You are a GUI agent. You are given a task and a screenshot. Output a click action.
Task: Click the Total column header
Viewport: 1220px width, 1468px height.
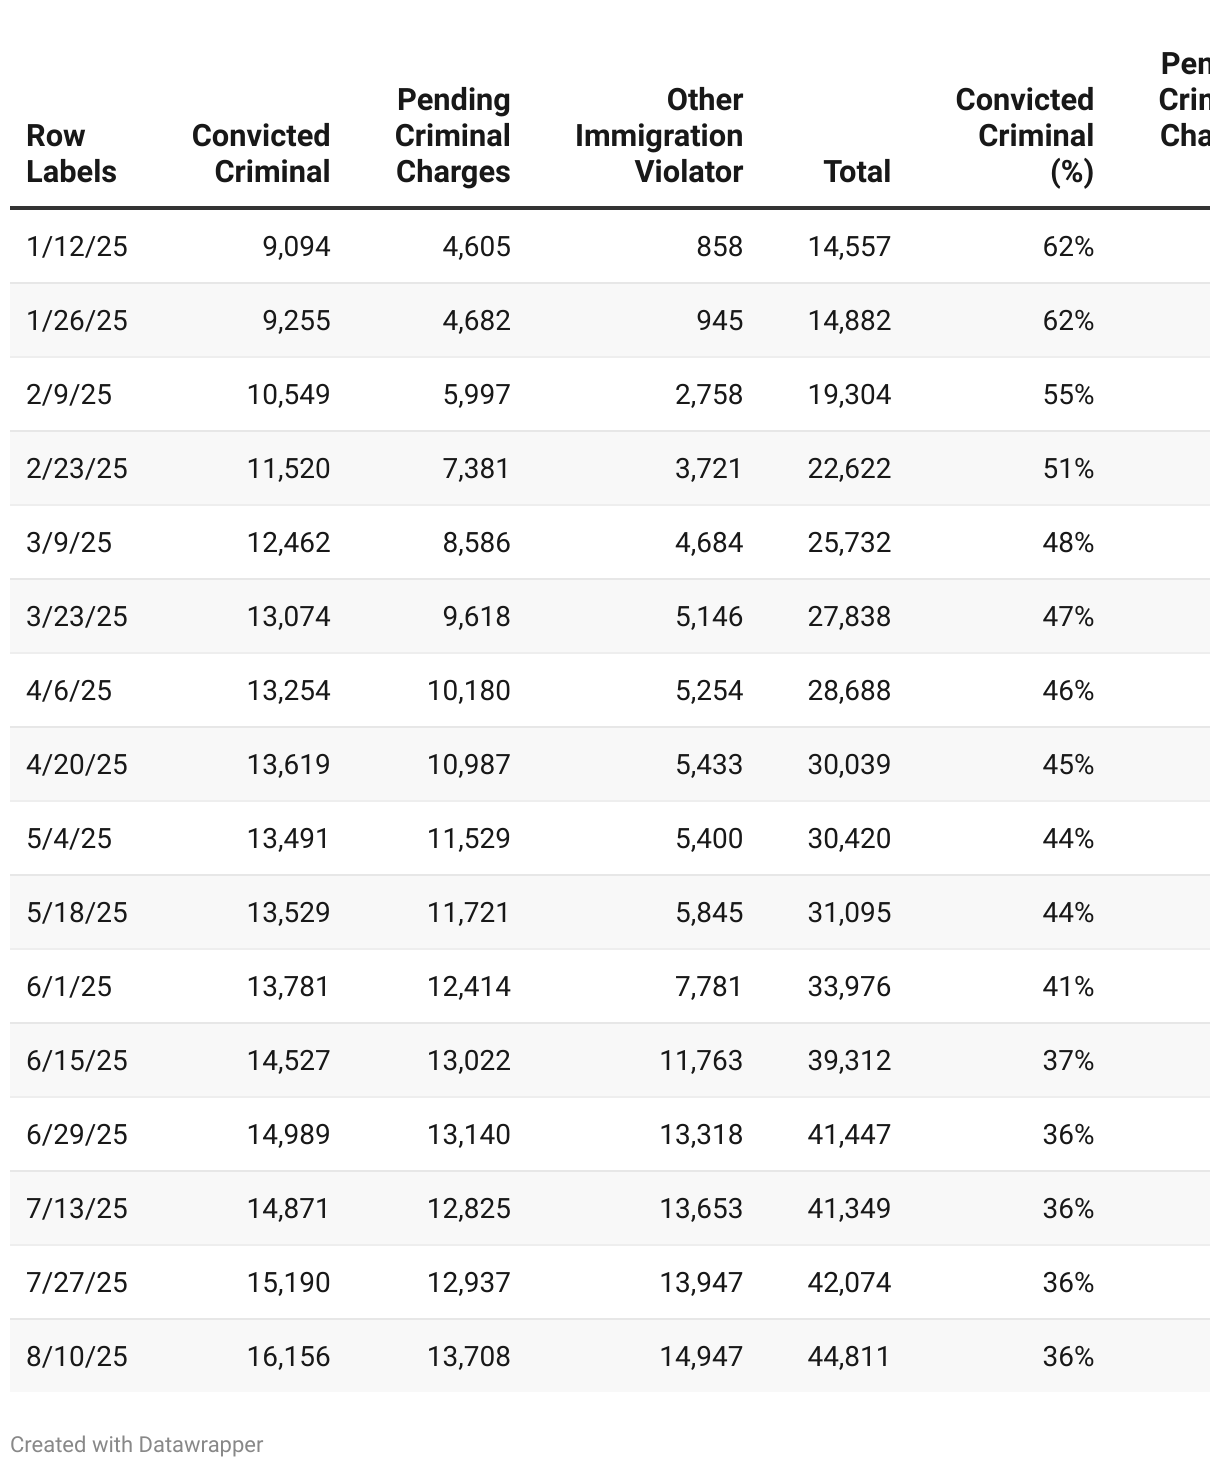[857, 172]
